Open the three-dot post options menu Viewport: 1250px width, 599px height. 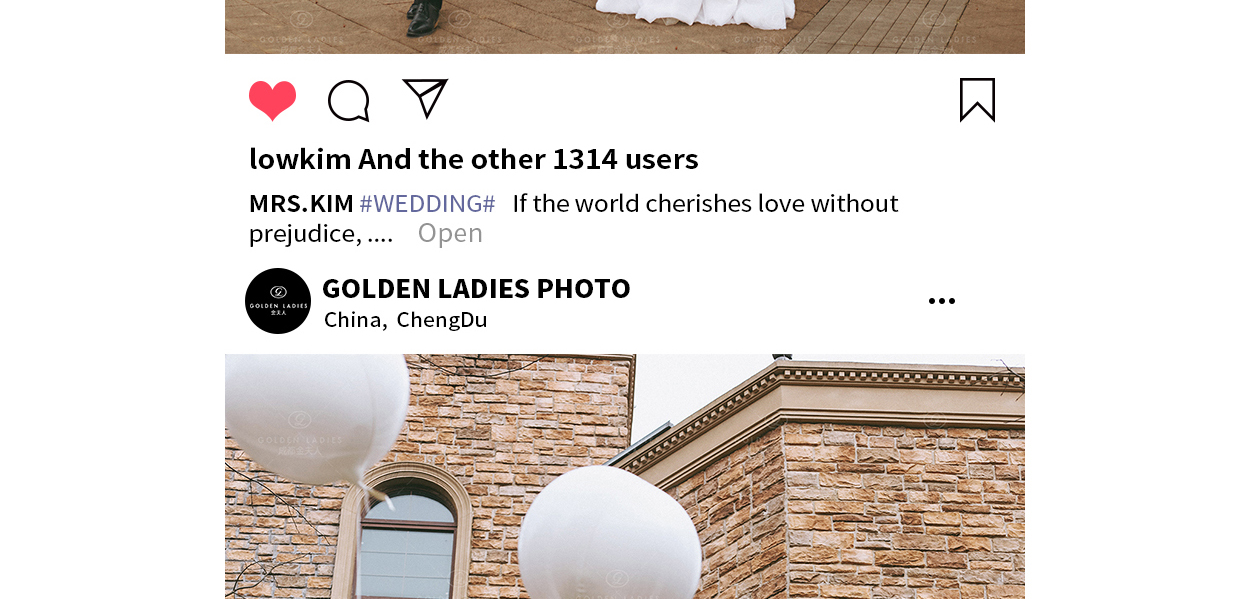[x=942, y=301]
